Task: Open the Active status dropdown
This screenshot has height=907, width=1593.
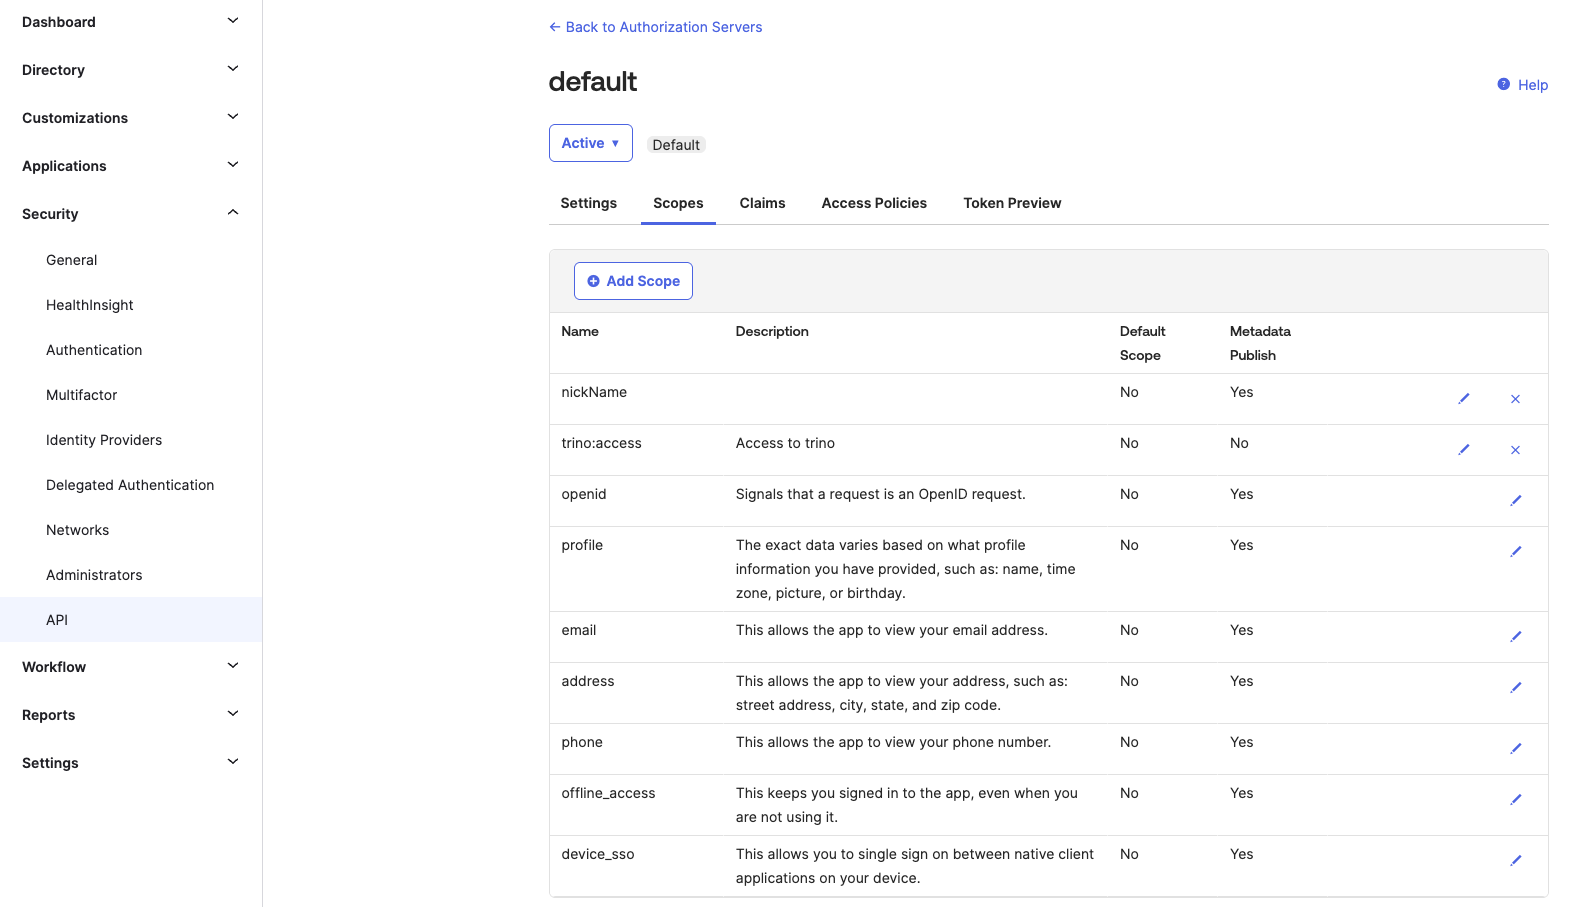Action: tap(590, 143)
